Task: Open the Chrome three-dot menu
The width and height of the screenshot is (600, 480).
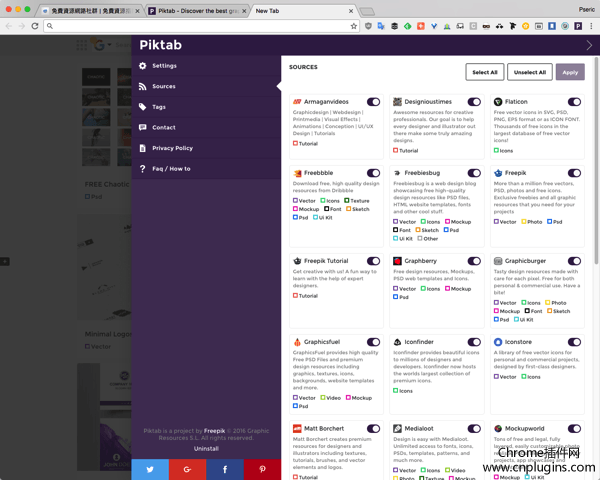Action: (x=591, y=26)
